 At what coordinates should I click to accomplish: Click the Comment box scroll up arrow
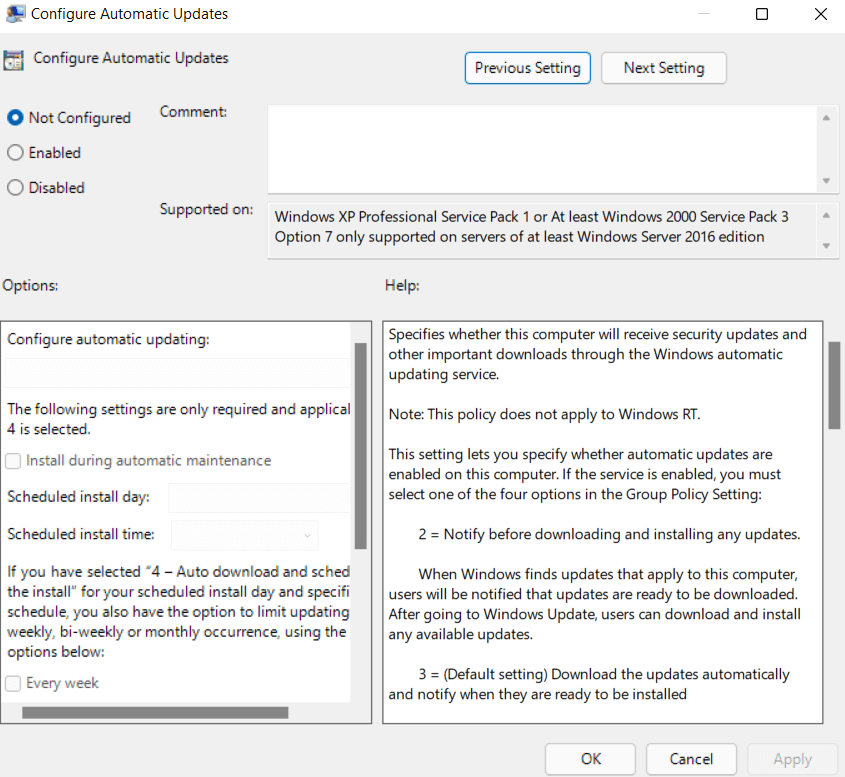[x=826, y=118]
